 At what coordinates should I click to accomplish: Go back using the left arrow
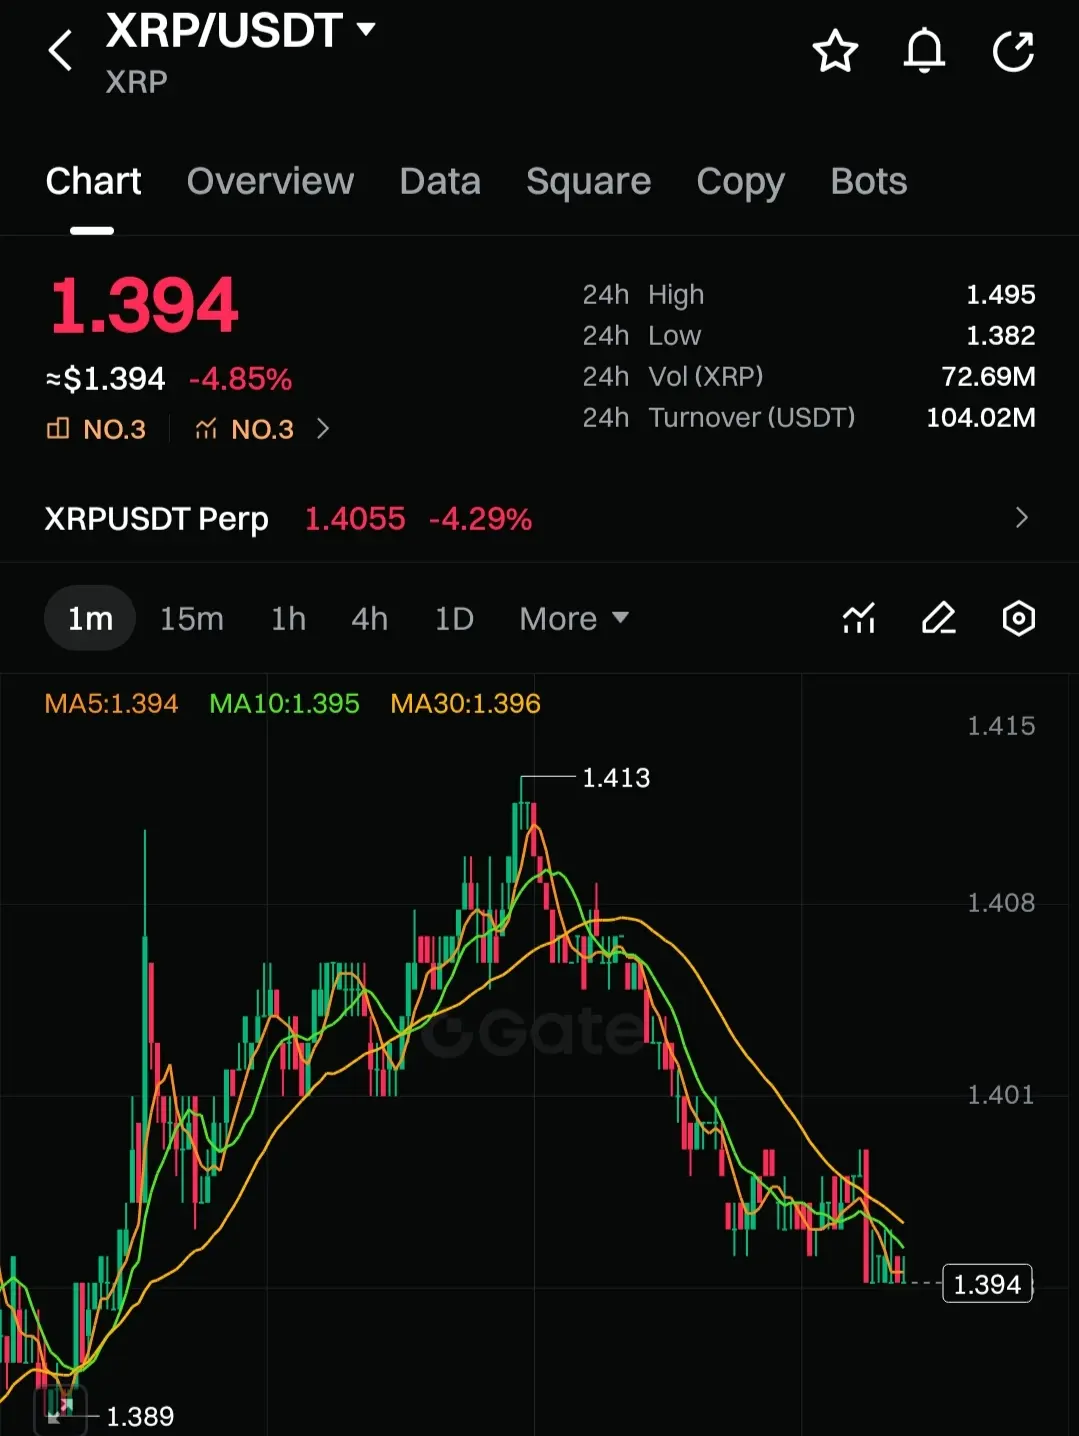(x=61, y=50)
